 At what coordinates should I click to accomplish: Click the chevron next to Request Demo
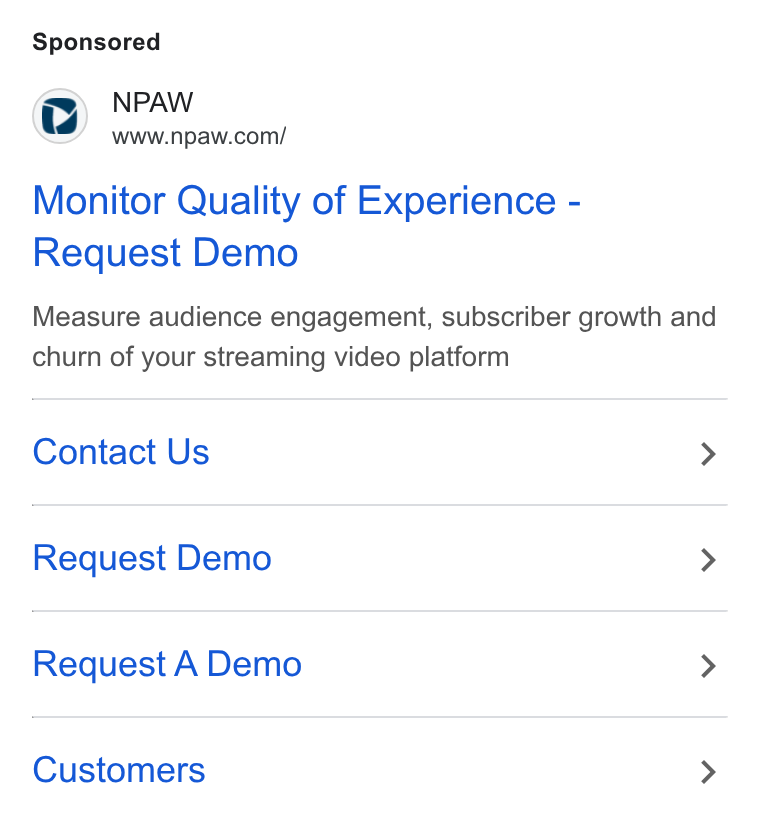pyautogui.click(x=708, y=560)
